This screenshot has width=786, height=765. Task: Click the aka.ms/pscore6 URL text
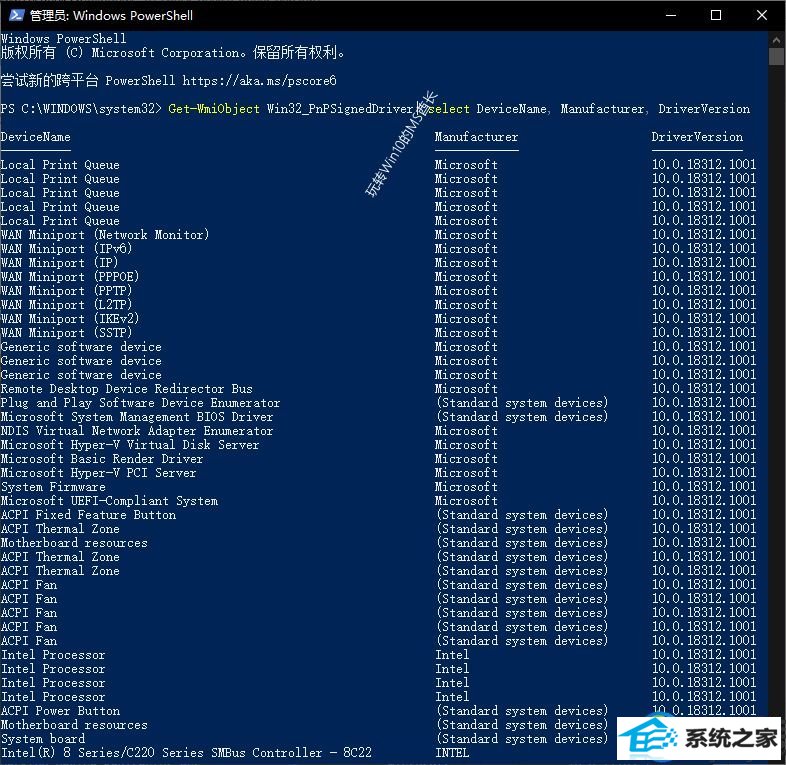pos(259,81)
